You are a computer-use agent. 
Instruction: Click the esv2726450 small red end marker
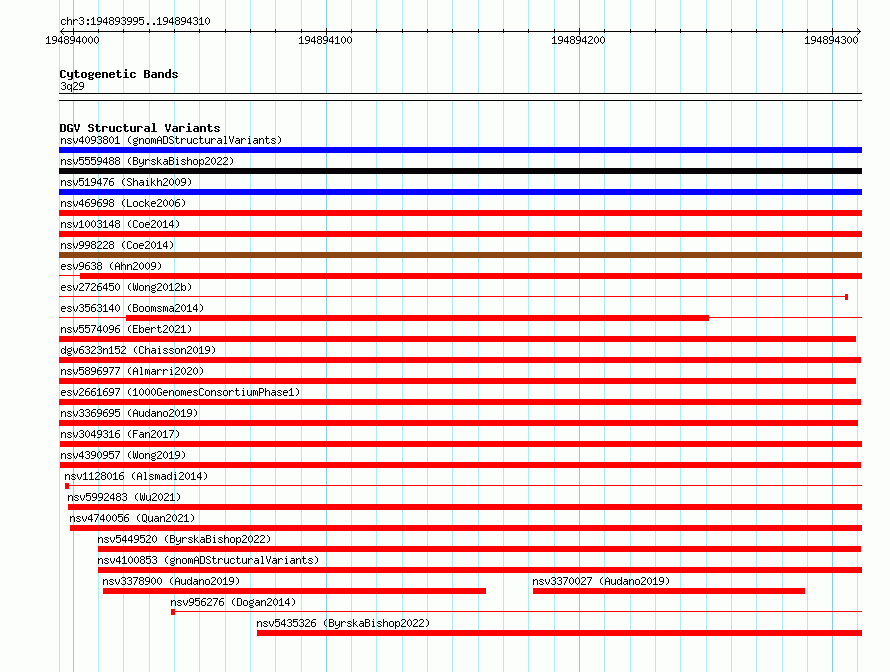pos(846,297)
